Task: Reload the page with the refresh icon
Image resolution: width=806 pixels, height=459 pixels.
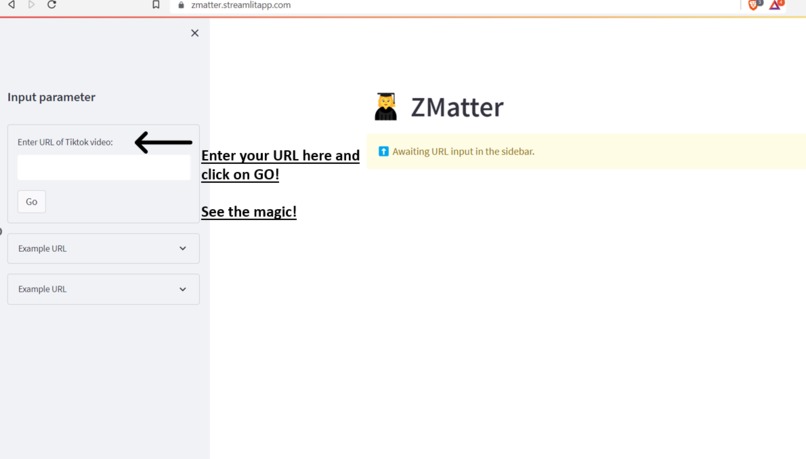Action: (51, 5)
